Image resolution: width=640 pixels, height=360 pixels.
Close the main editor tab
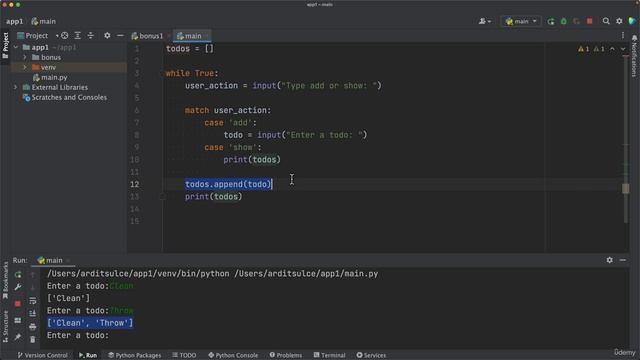[x=207, y=36]
